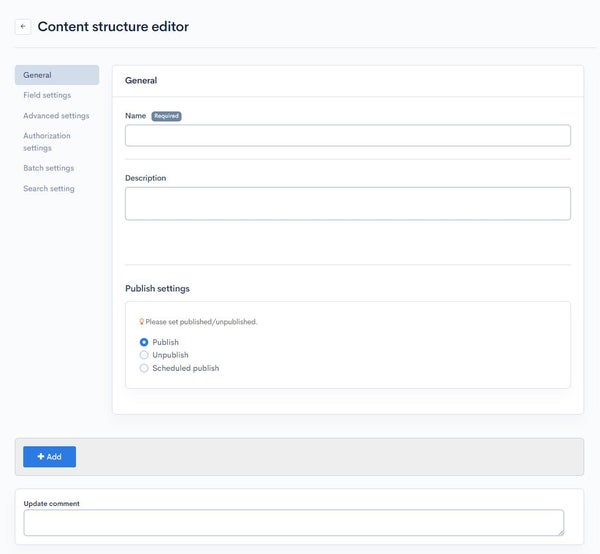Click the Publish settings heading

(x=157, y=288)
